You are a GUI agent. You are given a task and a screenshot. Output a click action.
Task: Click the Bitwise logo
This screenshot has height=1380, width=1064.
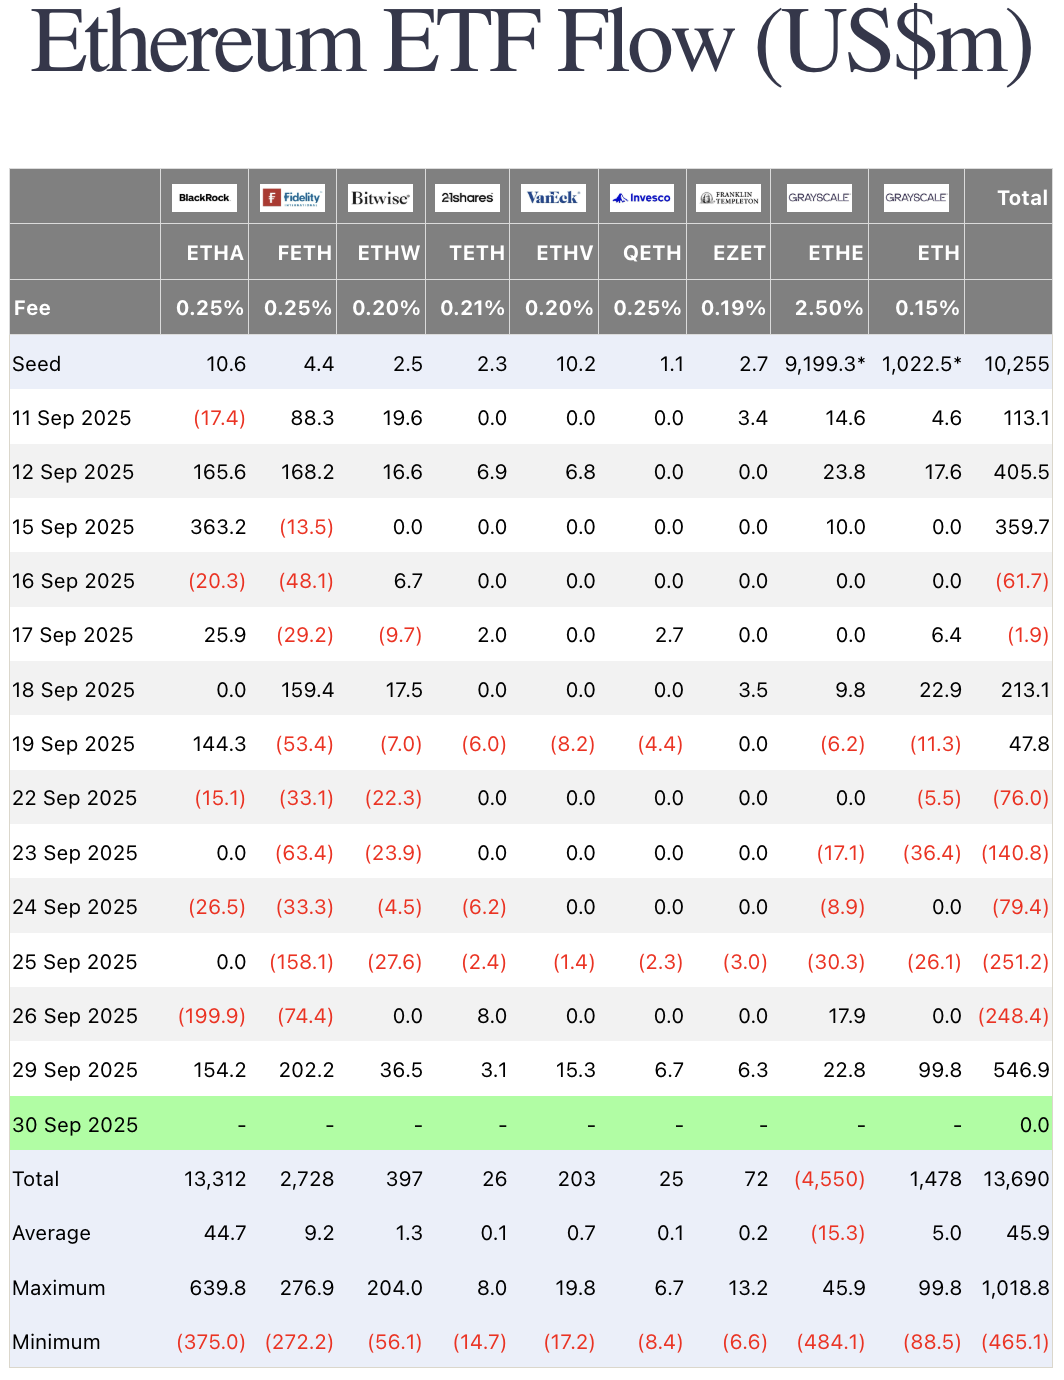[380, 197]
